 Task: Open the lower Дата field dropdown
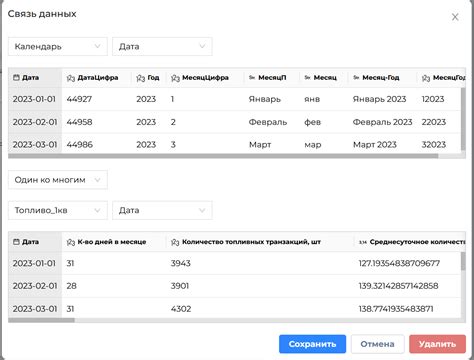coord(162,210)
